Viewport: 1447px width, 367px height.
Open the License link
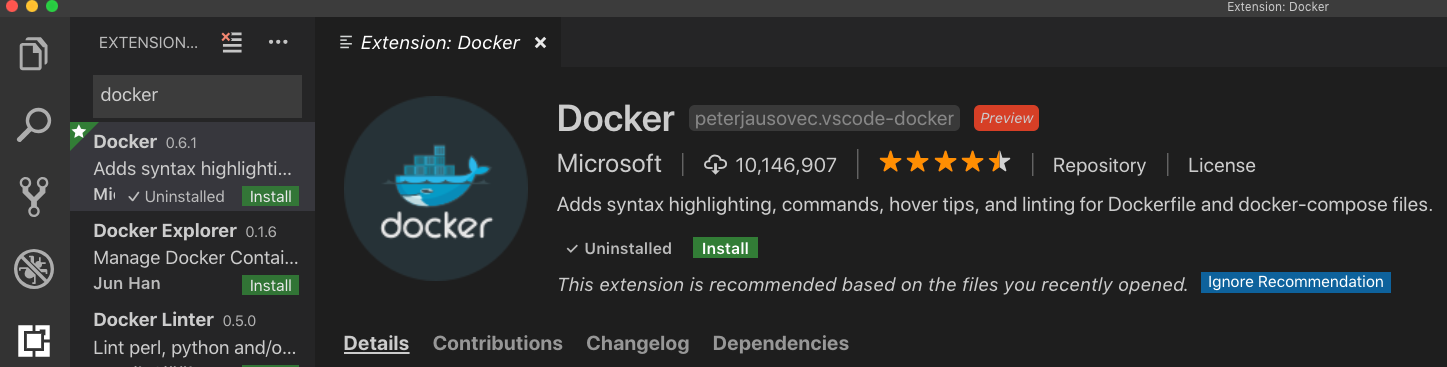coord(1221,165)
